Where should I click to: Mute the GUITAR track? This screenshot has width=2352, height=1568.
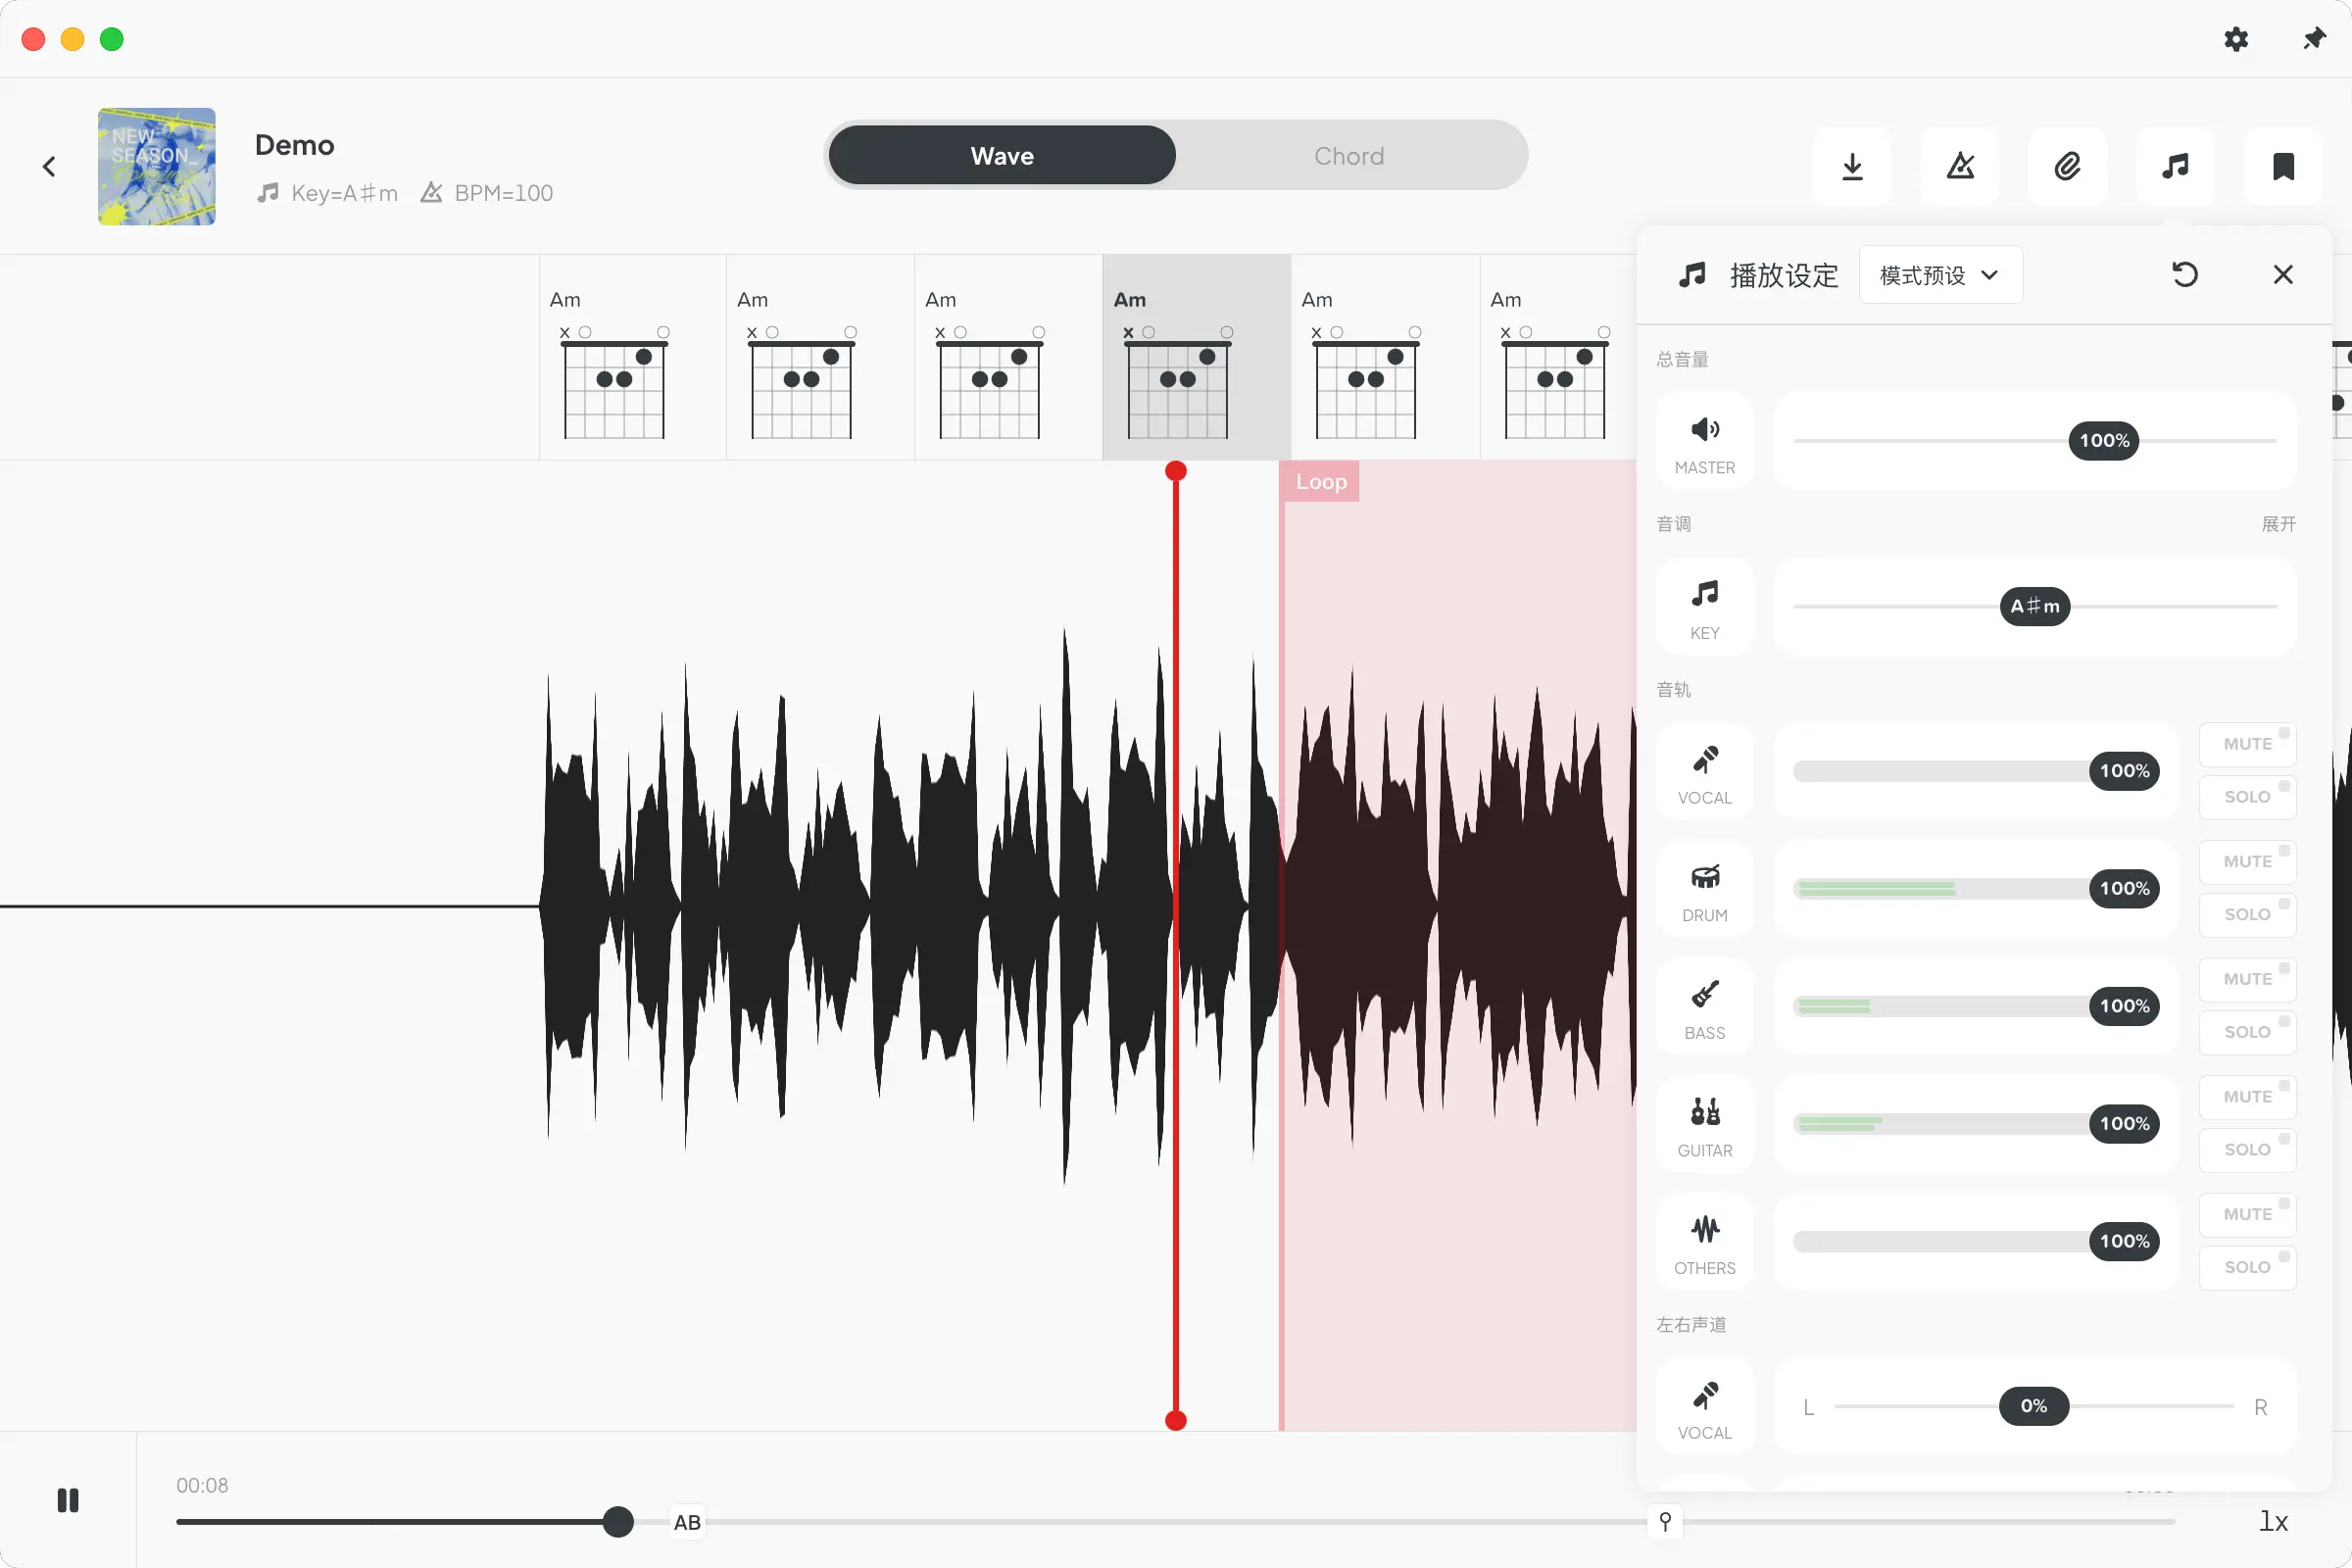[2247, 1097]
